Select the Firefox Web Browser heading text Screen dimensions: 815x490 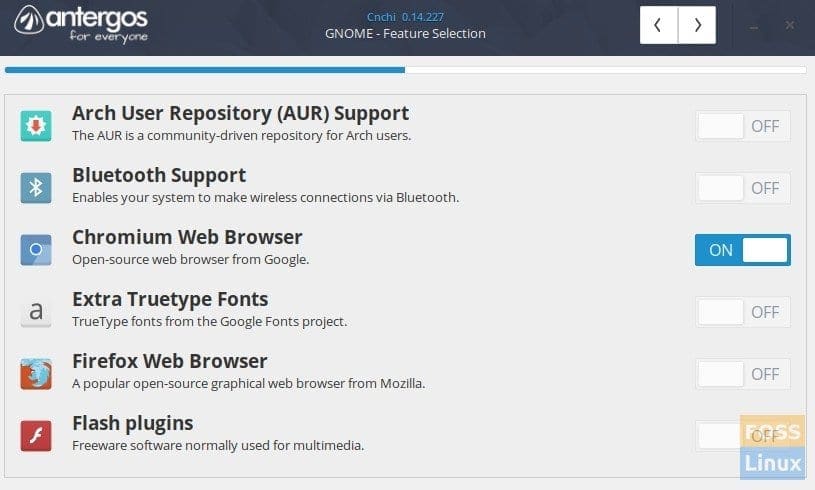[169, 361]
